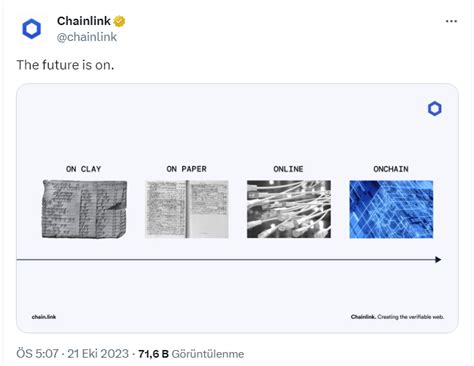Click the ONCHAIN label

391,169
